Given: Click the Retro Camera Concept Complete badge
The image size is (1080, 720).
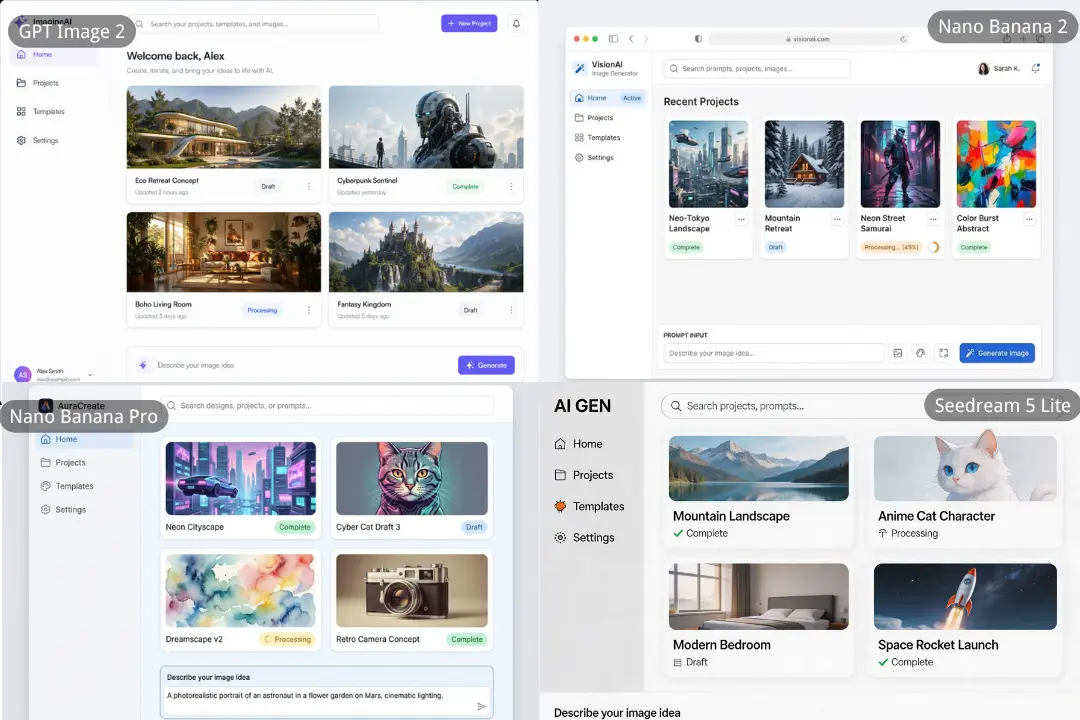Looking at the screenshot, I should [x=467, y=639].
